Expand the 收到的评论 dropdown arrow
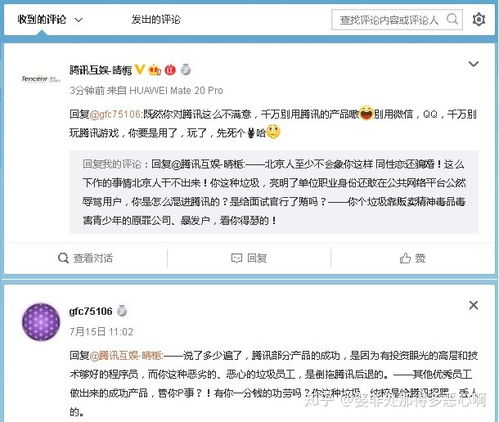499x422 pixels. pyautogui.click(x=78, y=20)
